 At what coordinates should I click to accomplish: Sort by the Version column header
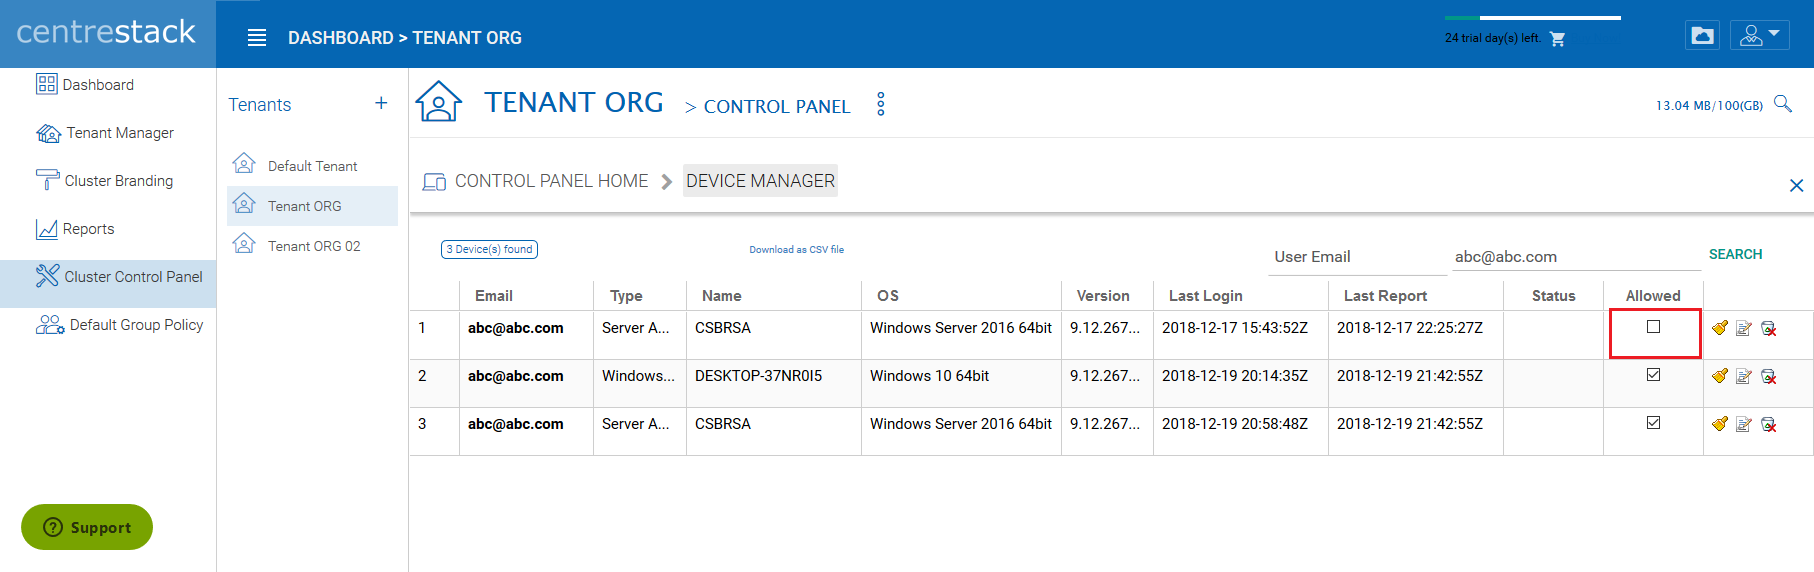(1103, 296)
